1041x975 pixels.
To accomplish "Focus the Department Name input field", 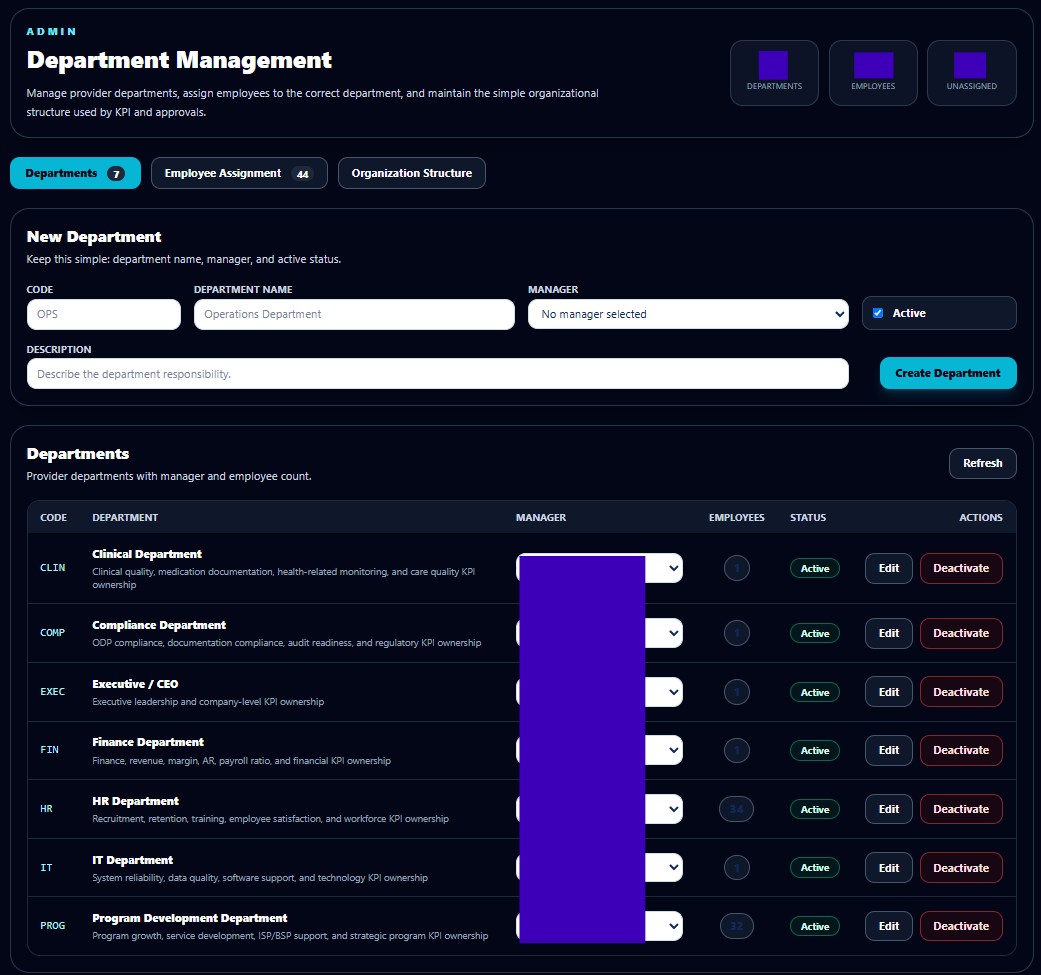I will pyautogui.click(x=354, y=314).
